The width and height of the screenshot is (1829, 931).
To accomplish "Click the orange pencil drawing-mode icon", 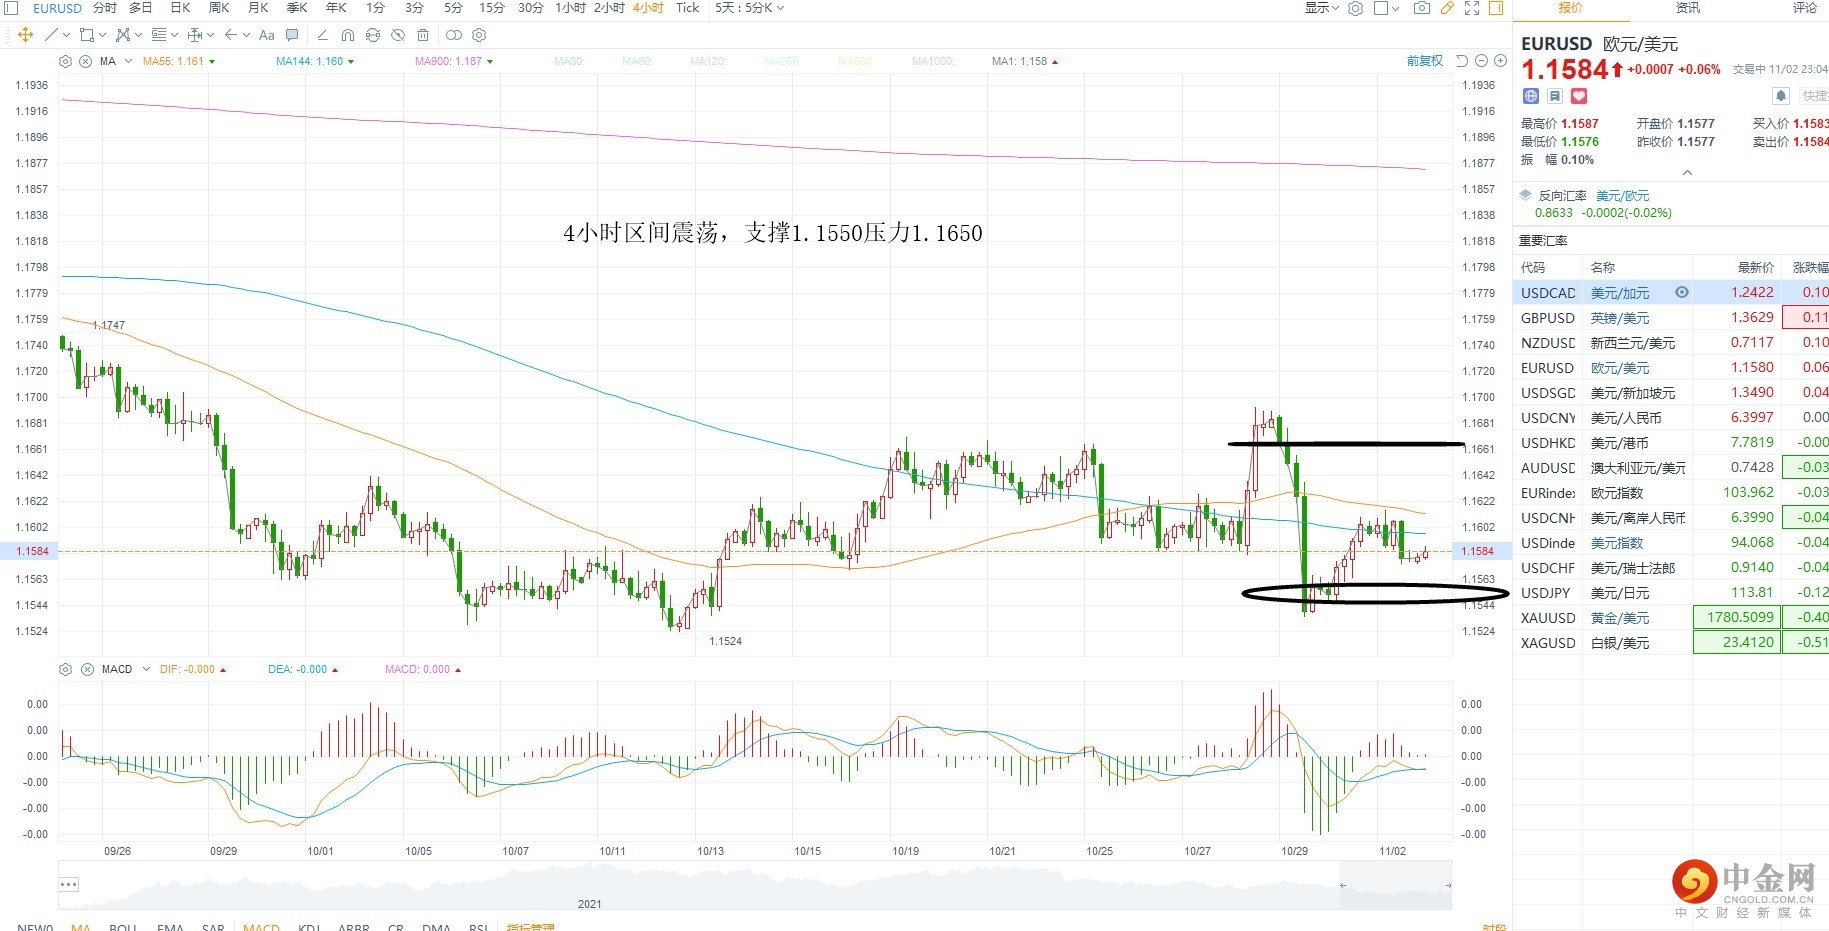I will [x=1447, y=8].
